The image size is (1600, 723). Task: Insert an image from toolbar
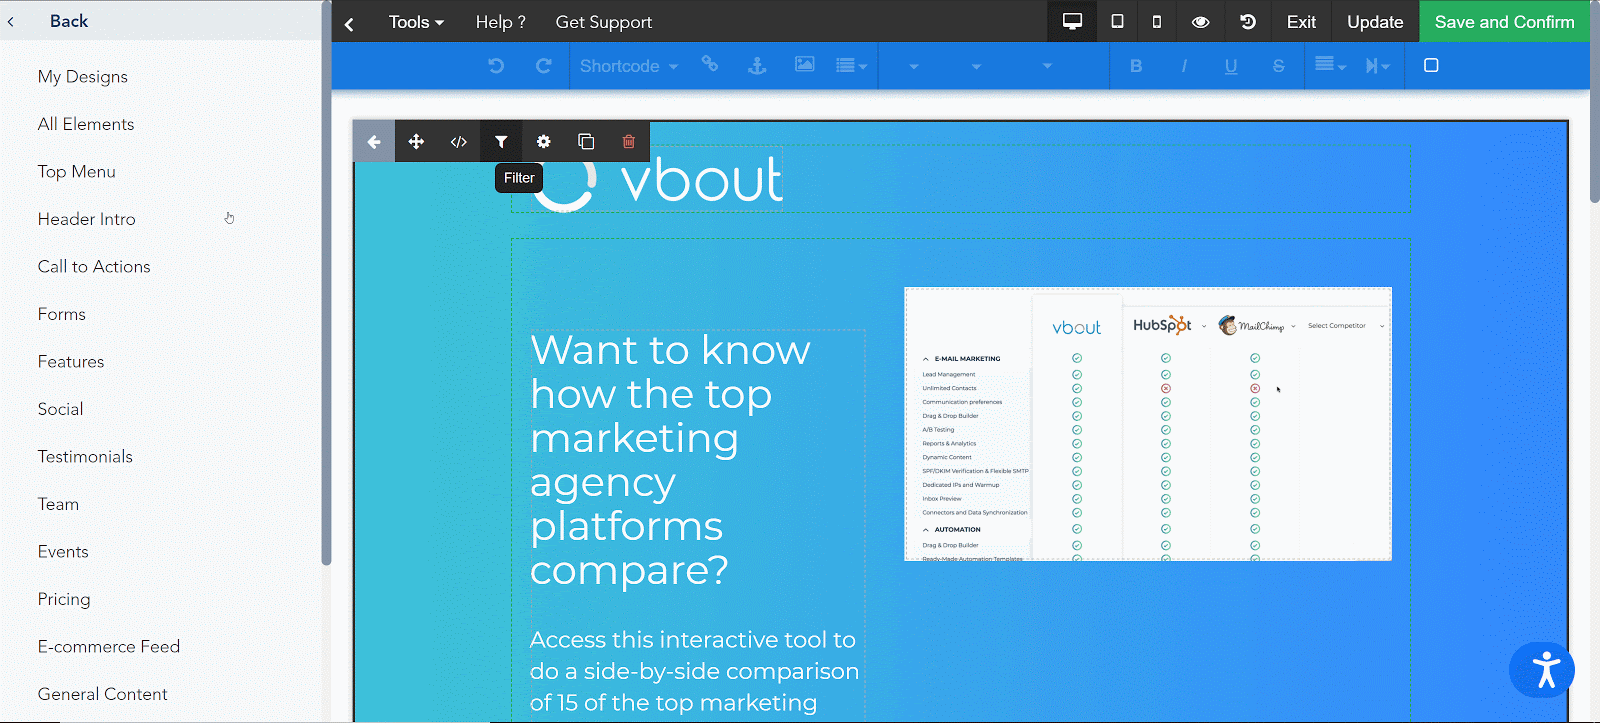pos(804,65)
